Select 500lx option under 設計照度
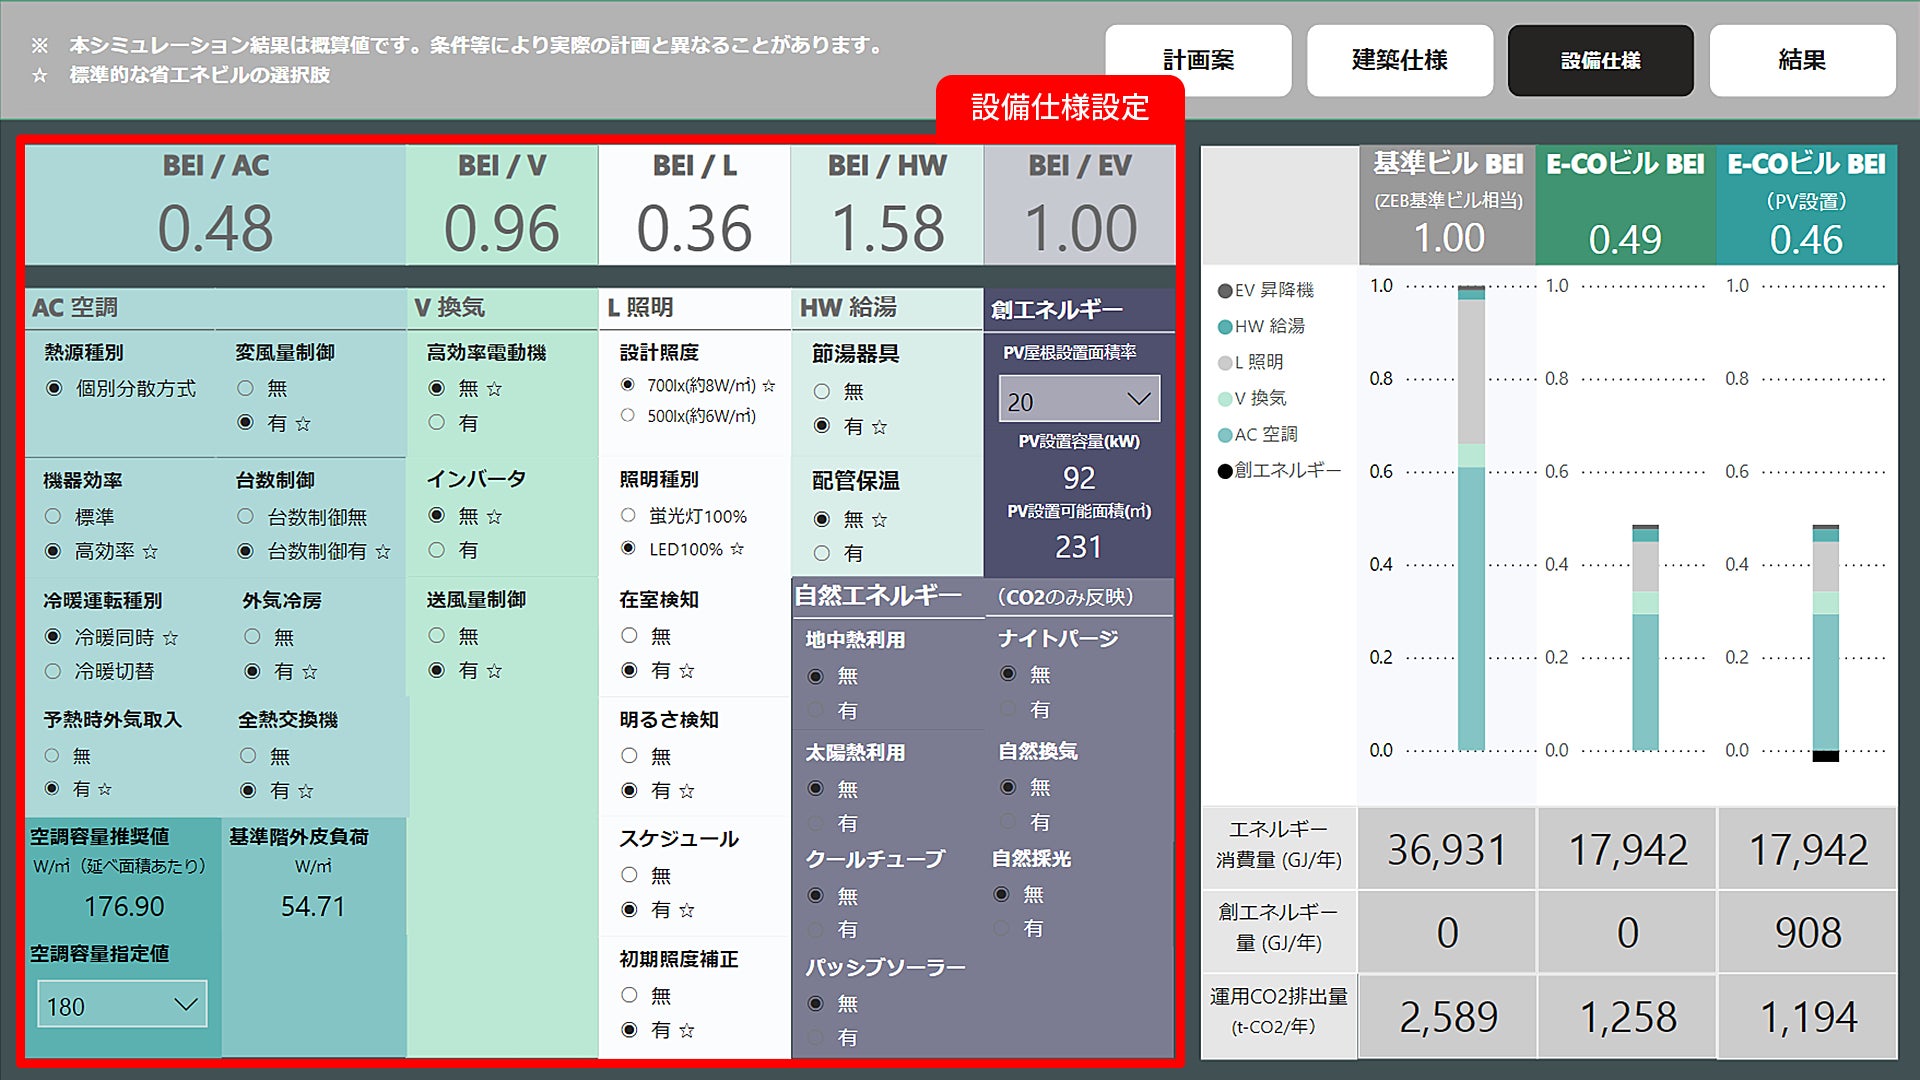 click(628, 415)
